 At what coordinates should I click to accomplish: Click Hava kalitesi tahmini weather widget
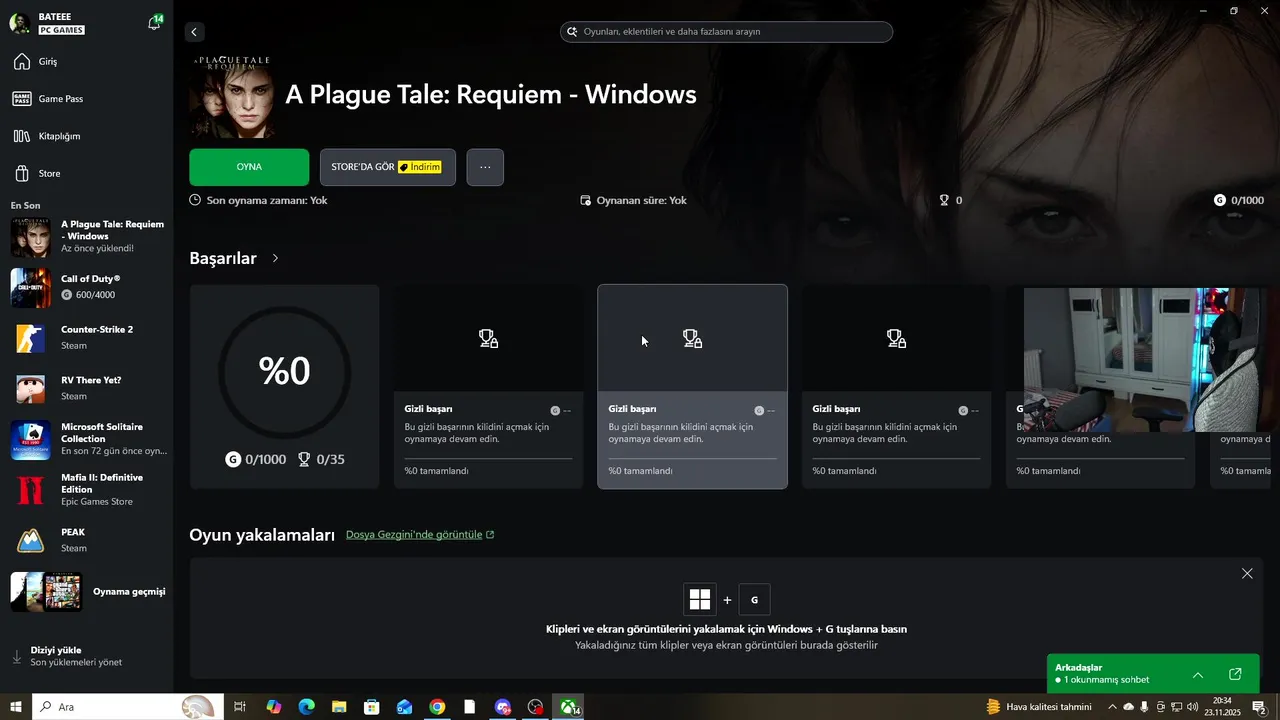pyautogui.click(x=1039, y=707)
